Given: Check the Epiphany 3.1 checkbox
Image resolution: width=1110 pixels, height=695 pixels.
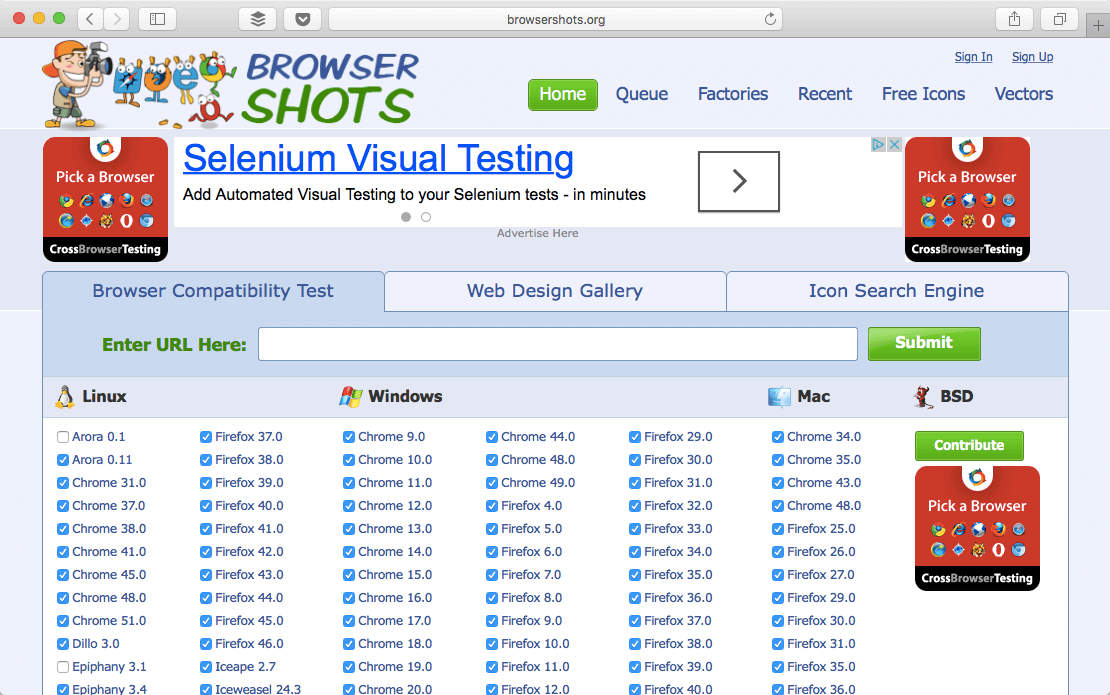Looking at the screenshot, I should coord(63,667).
